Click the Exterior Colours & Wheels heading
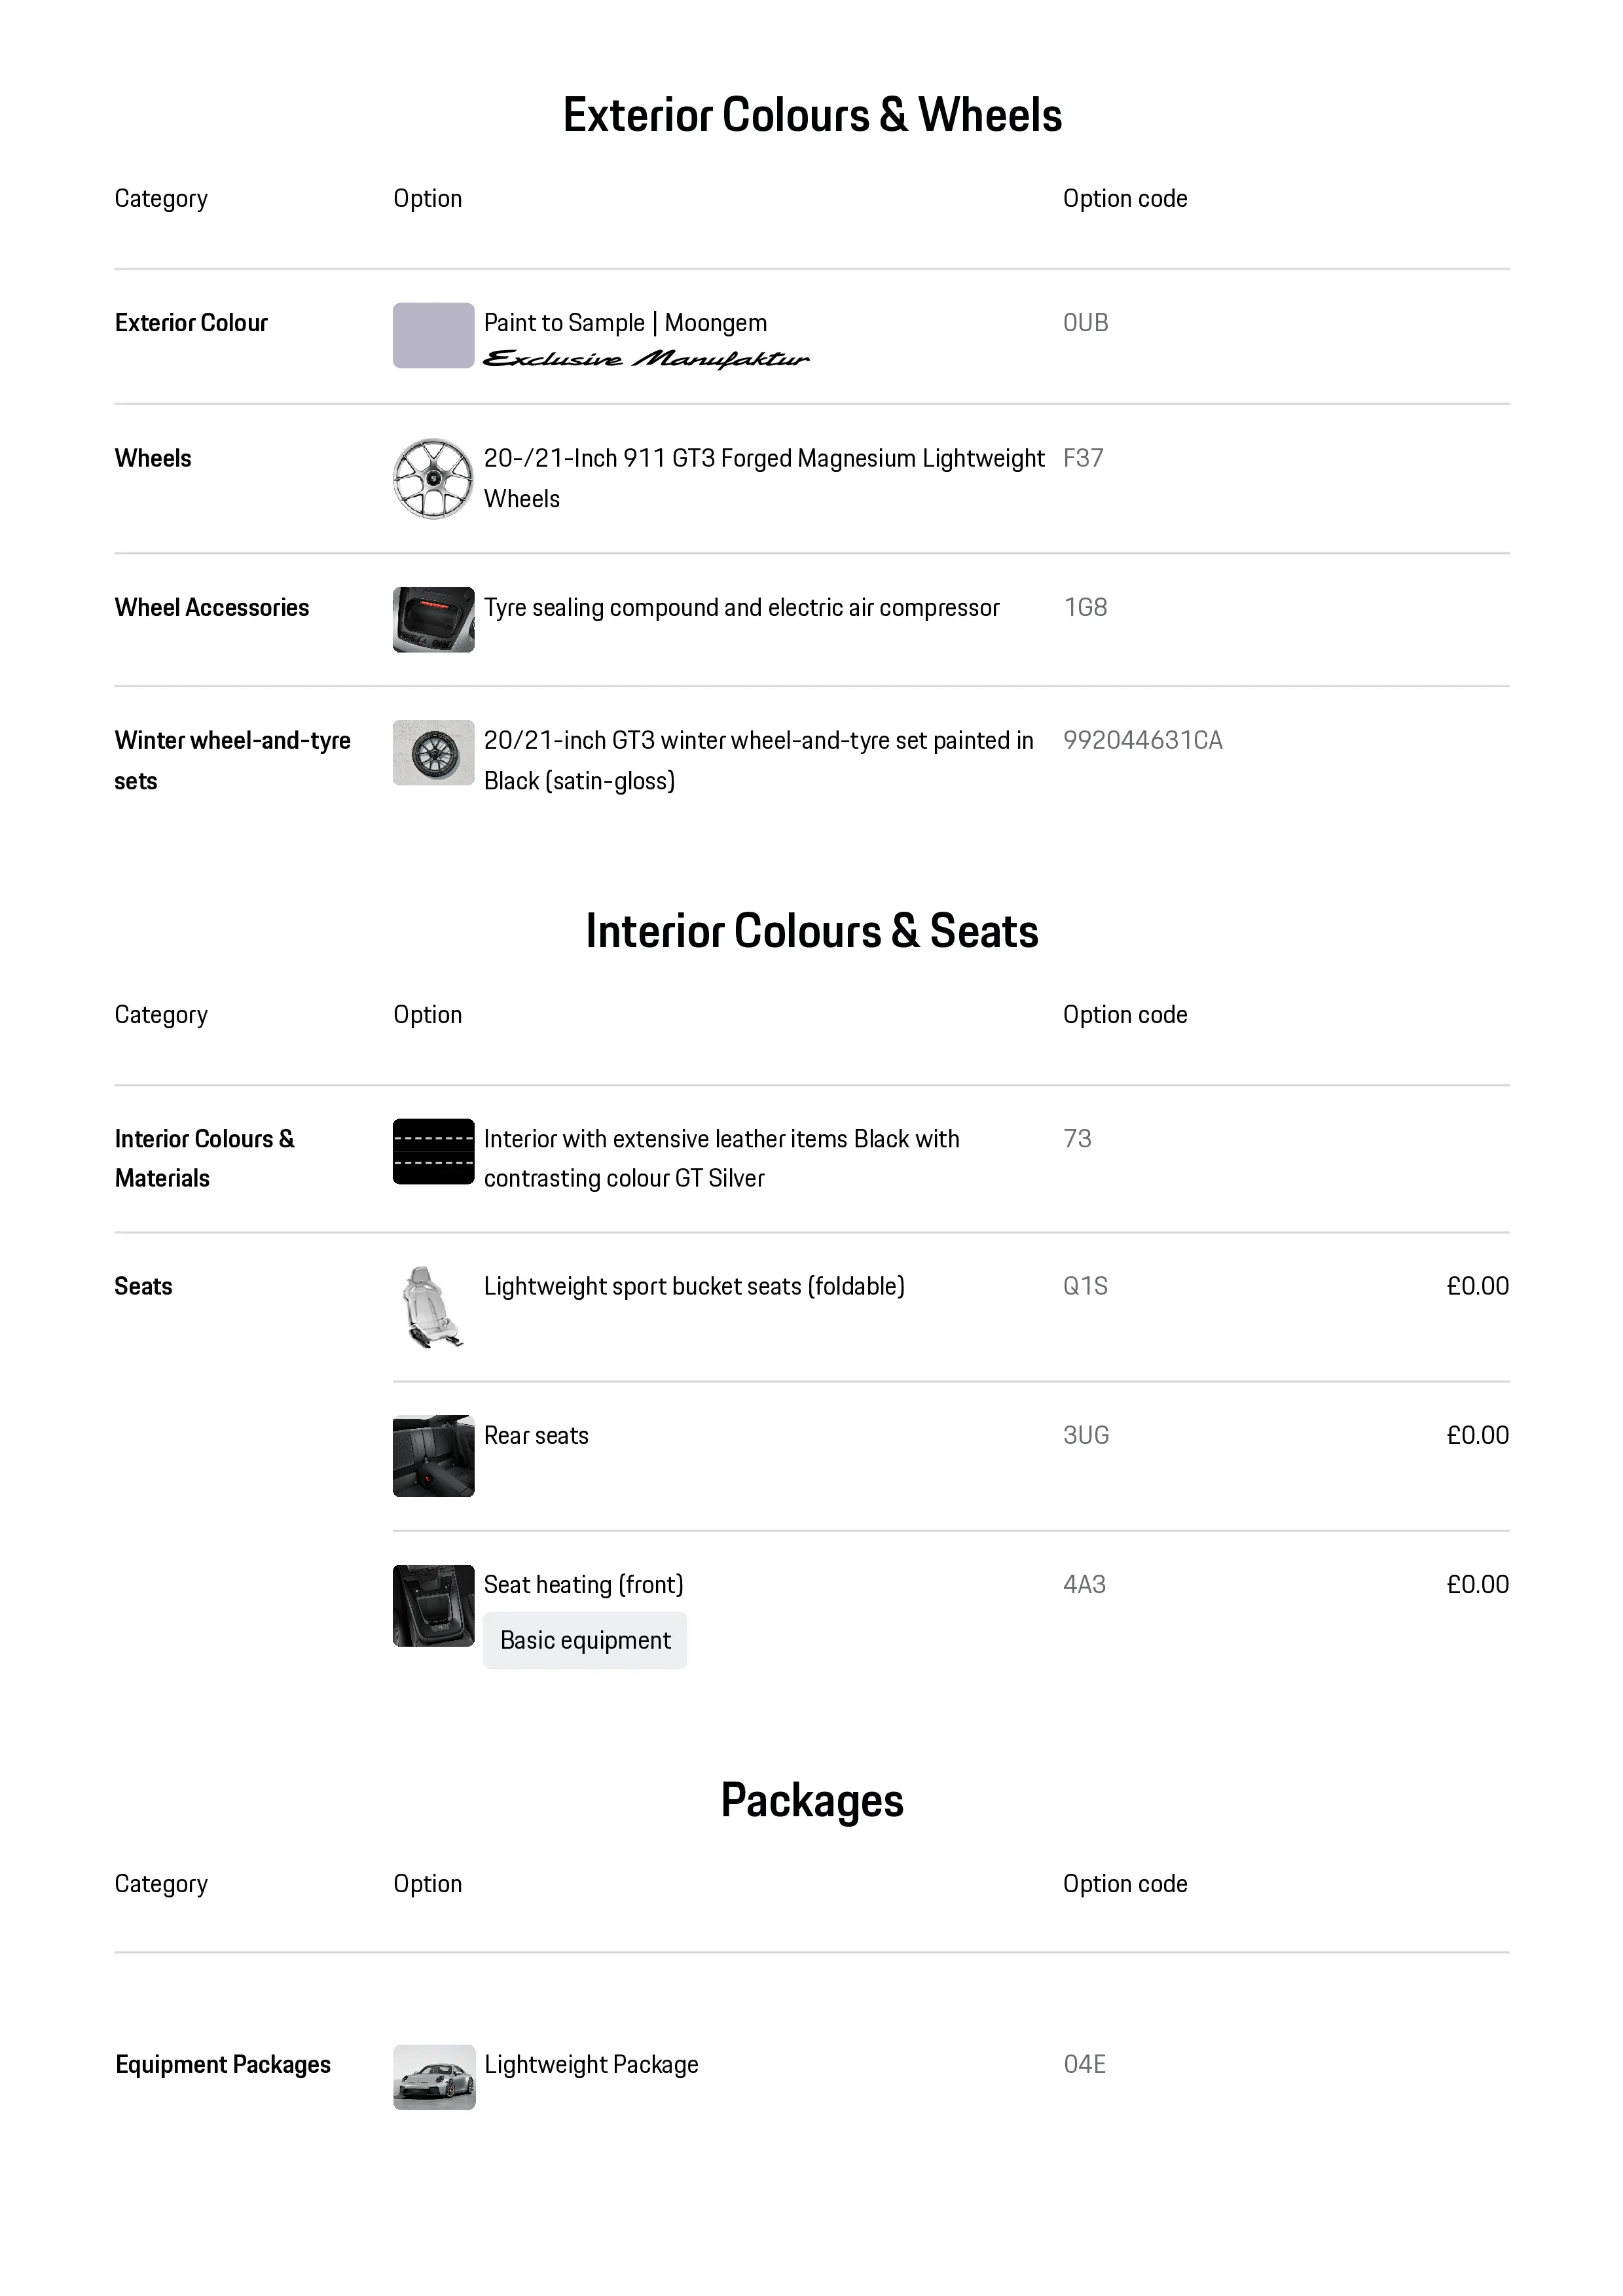 (812, 115)
